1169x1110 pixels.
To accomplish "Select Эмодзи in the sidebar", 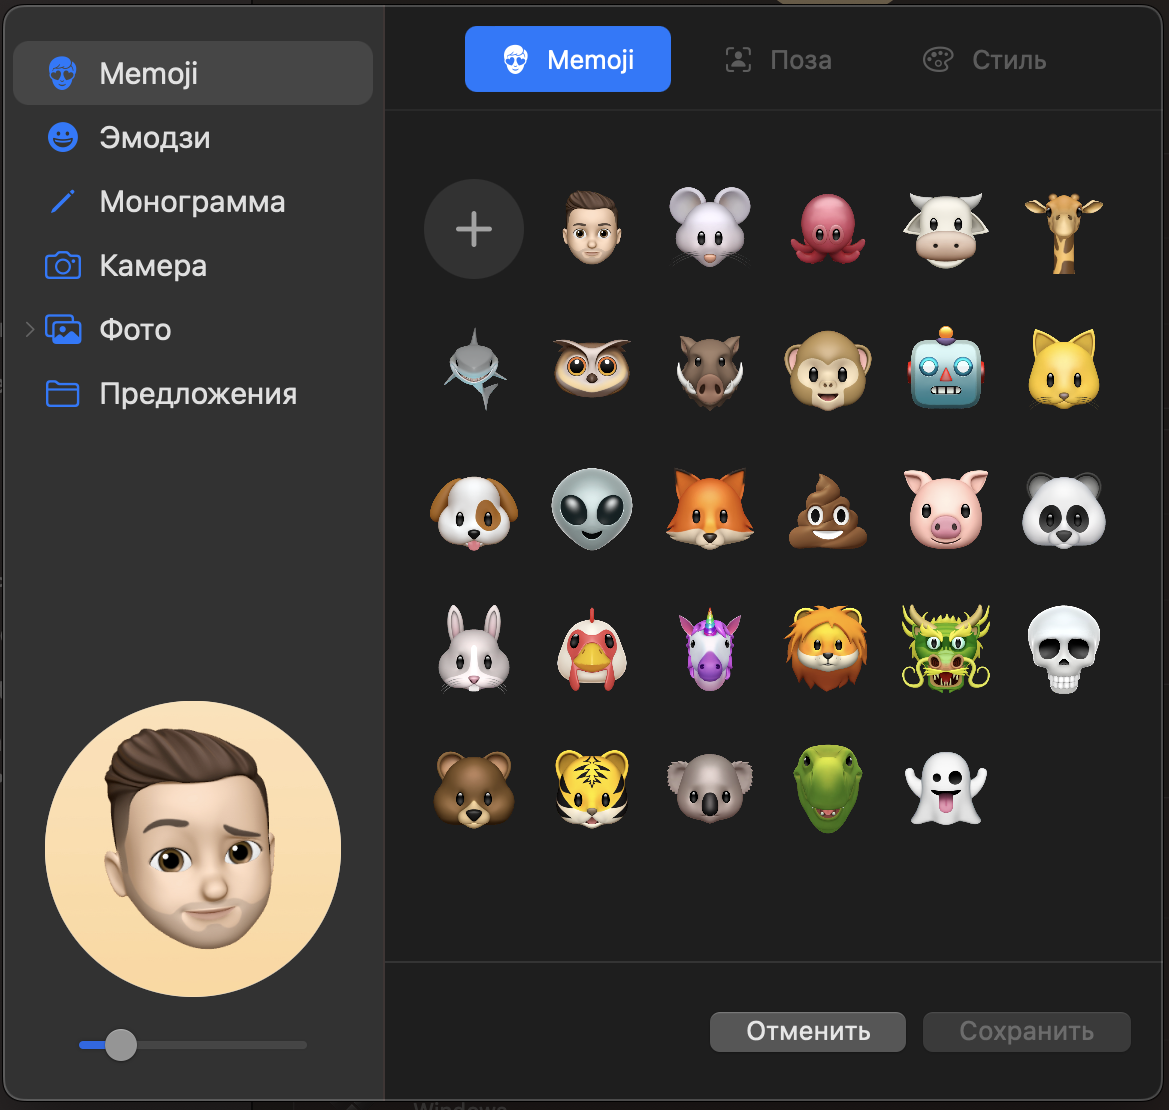I will pyautogui.click(x=193, y=137).
